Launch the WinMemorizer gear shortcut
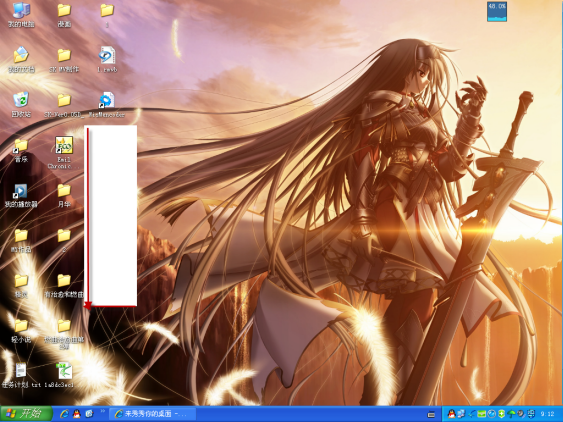Image resolution: width=563 pixels, height=422 pixels. 107,105
